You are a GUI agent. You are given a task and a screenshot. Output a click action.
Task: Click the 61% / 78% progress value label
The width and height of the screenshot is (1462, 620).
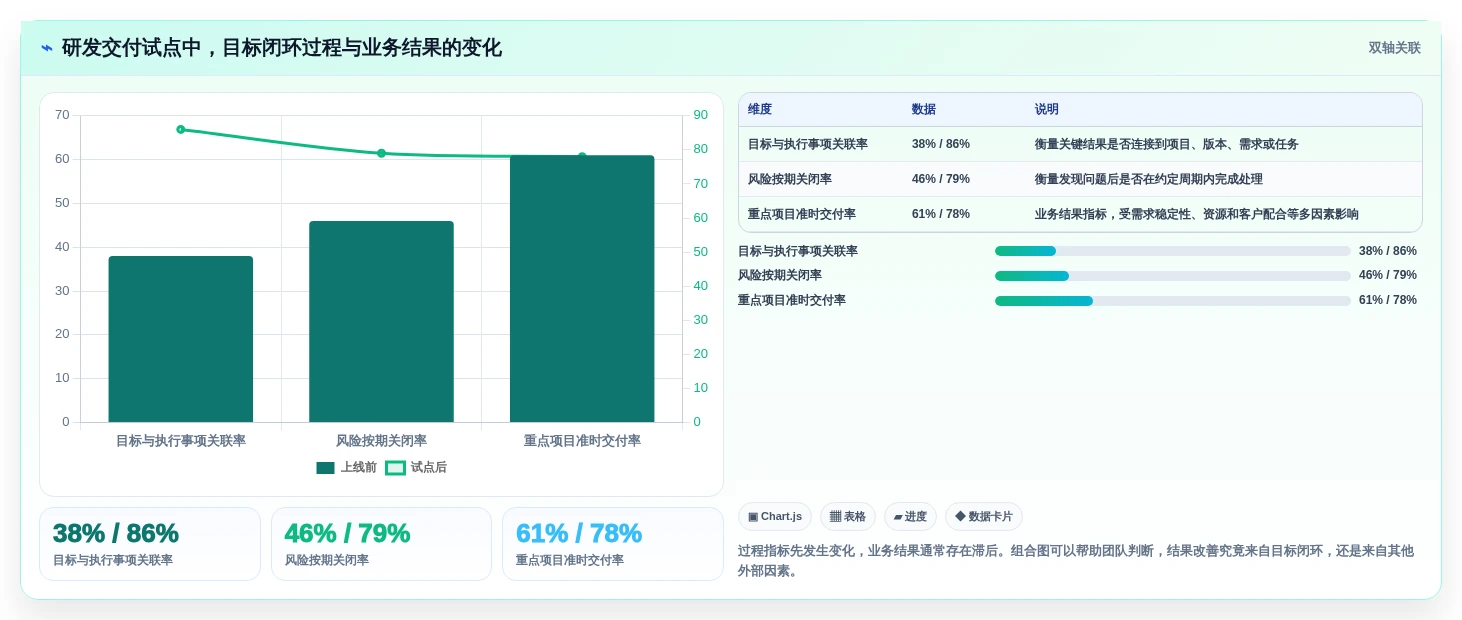pyautogui.click(x=1388, y=300)
